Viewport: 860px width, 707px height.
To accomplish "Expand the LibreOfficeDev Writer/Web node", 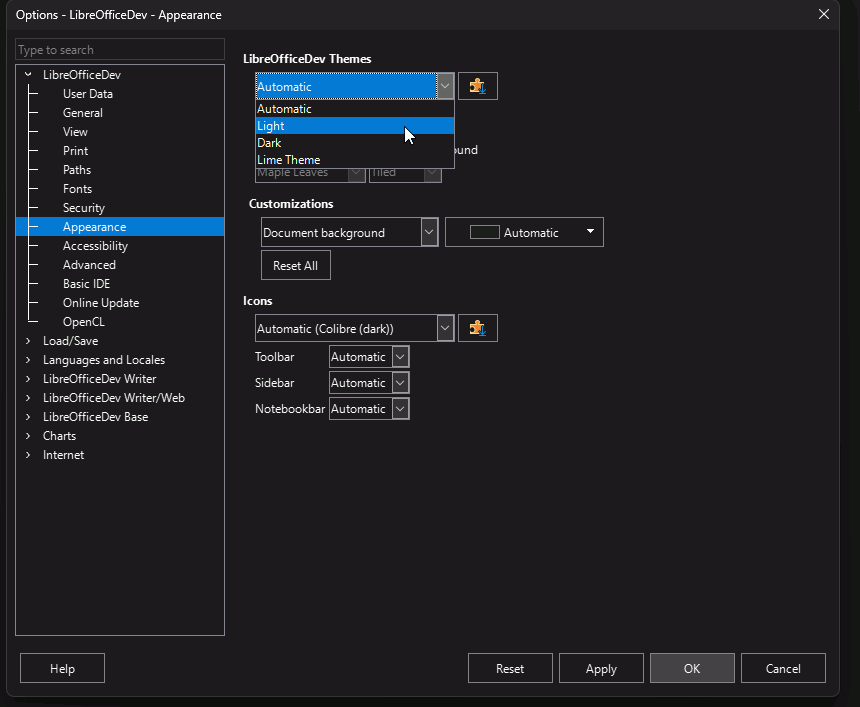I will click(x=29, y=398).
